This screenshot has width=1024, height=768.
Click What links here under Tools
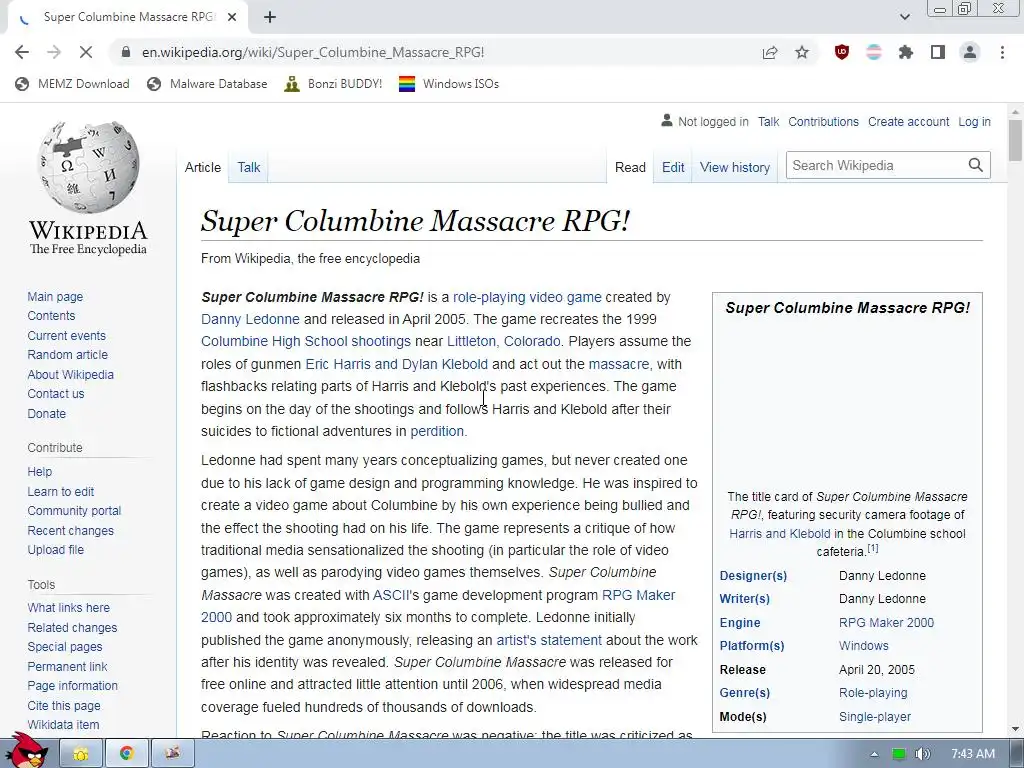coord(69,607)
